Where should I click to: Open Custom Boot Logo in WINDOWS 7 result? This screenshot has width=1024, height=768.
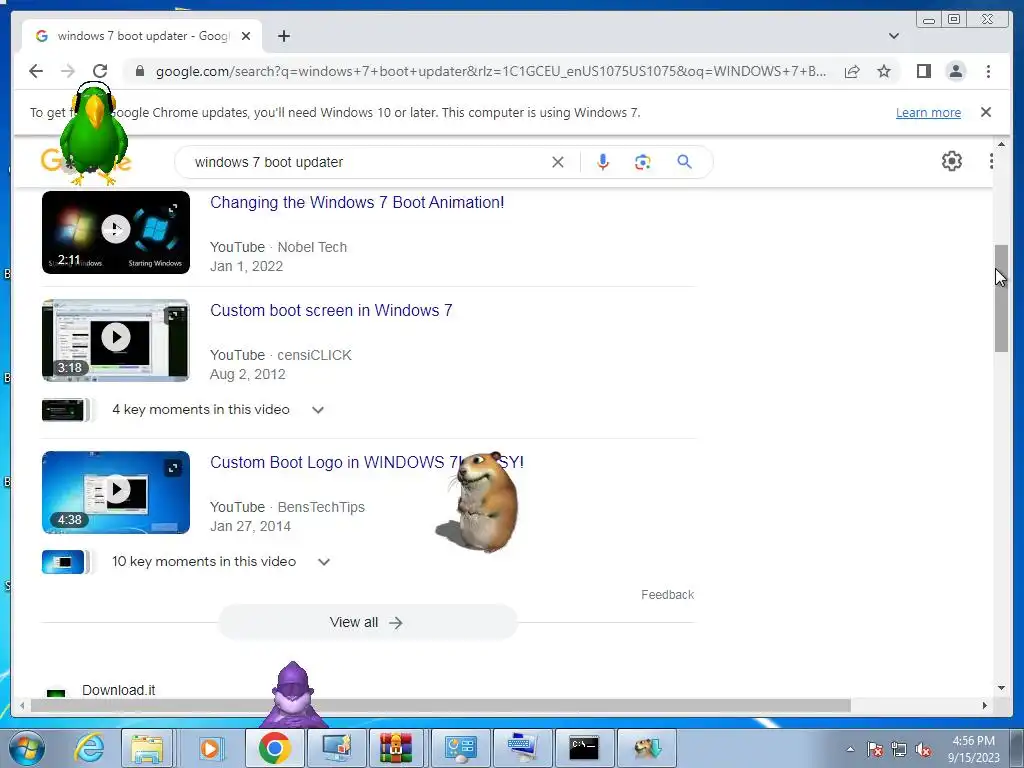click(x=366, y=462)
